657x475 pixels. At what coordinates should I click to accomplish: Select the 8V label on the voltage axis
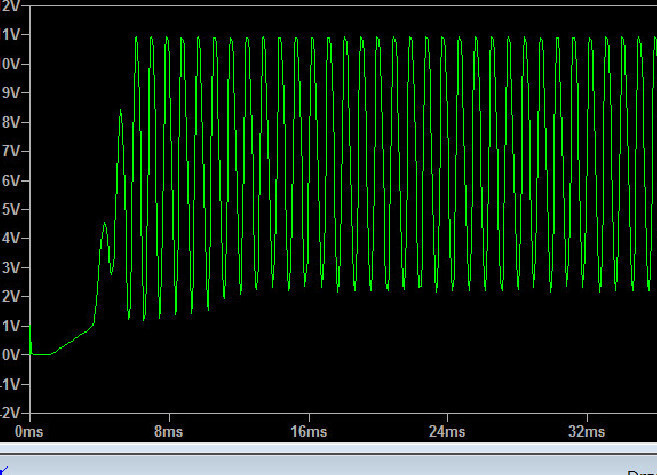[x=10, y=122]
